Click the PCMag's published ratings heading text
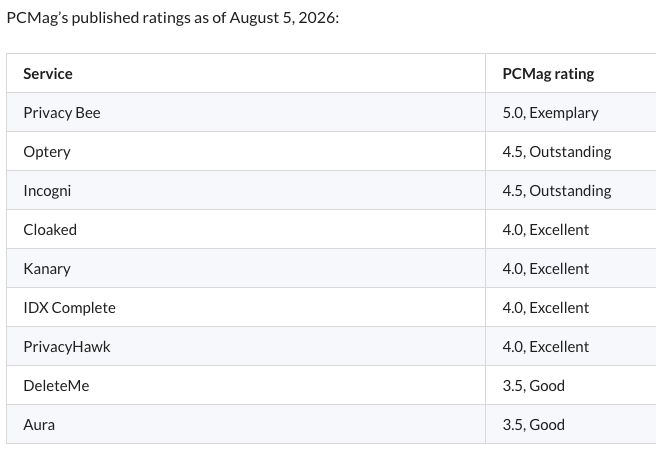Screen dimensions: 656x453 coord(173,18)
